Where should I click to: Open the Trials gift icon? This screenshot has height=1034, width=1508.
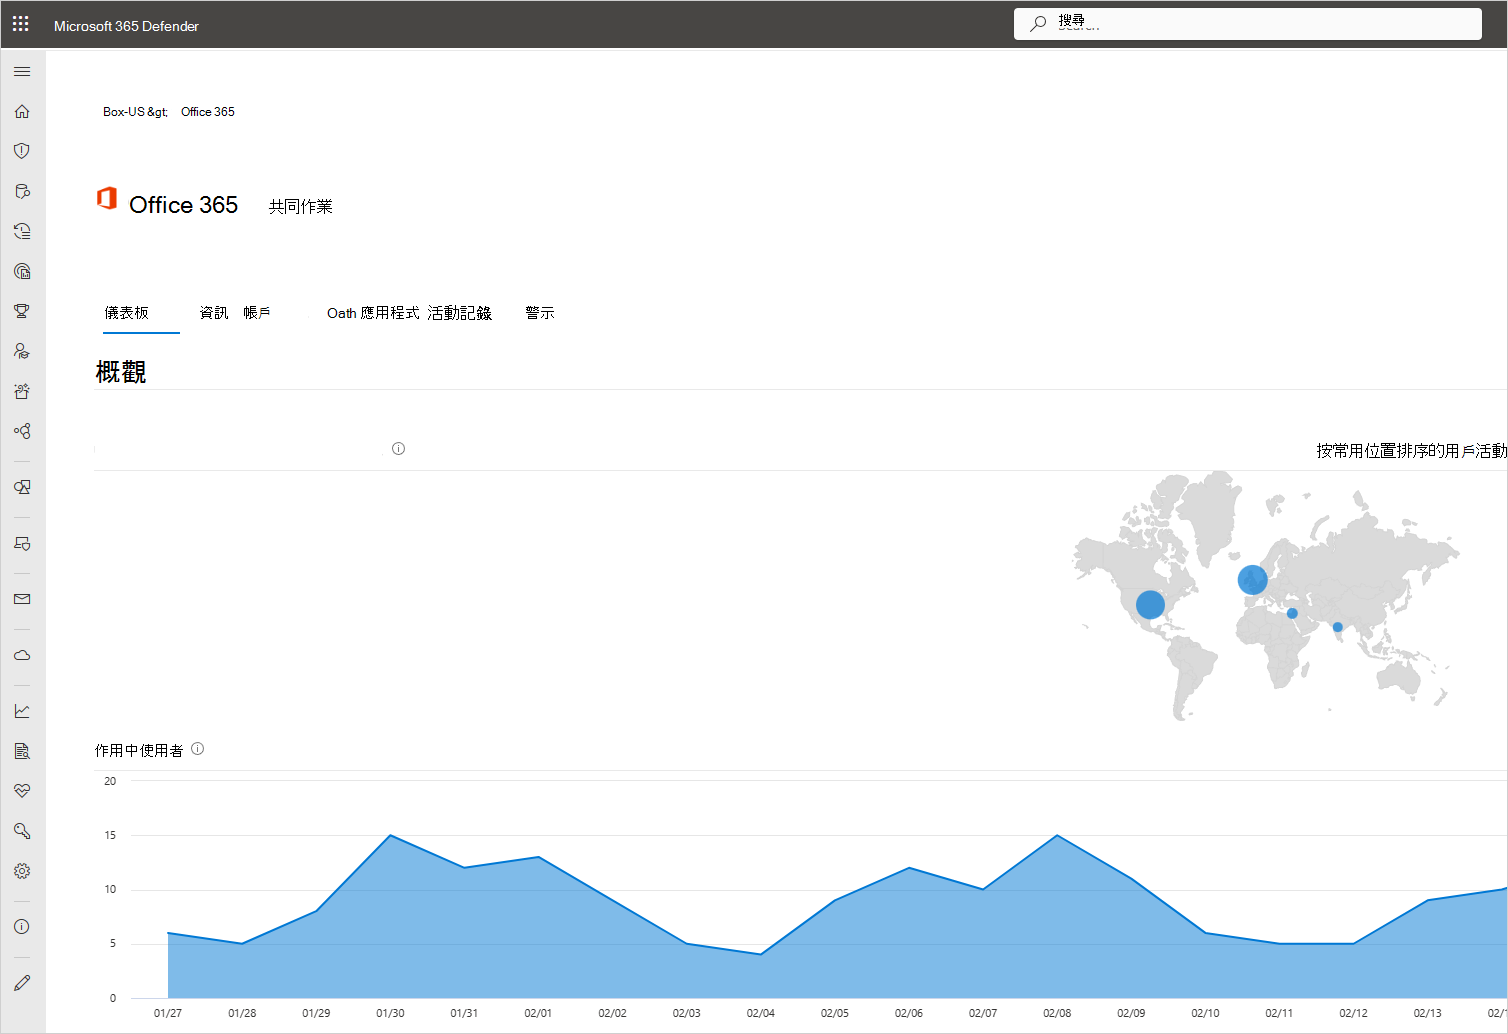[x=22, y=391]
